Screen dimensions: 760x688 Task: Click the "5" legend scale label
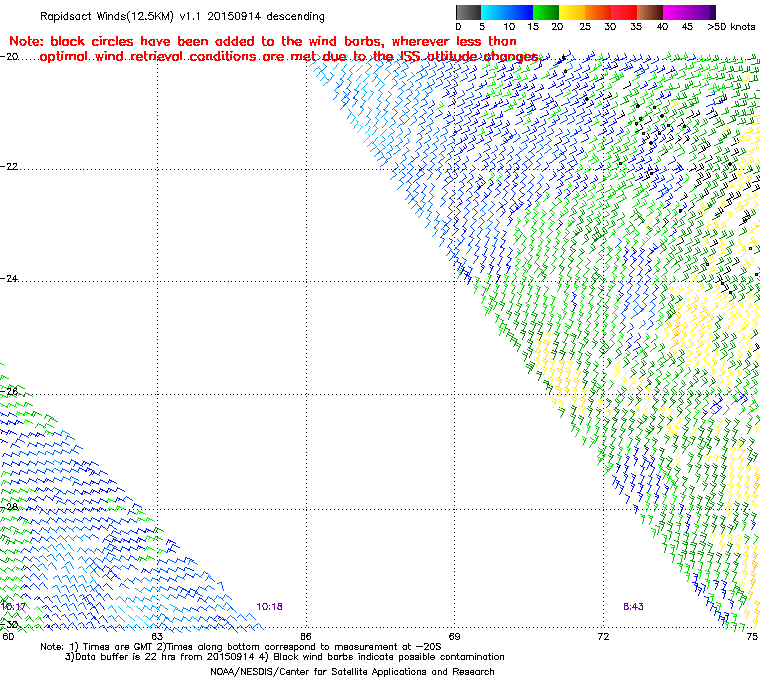pos(482,27)
